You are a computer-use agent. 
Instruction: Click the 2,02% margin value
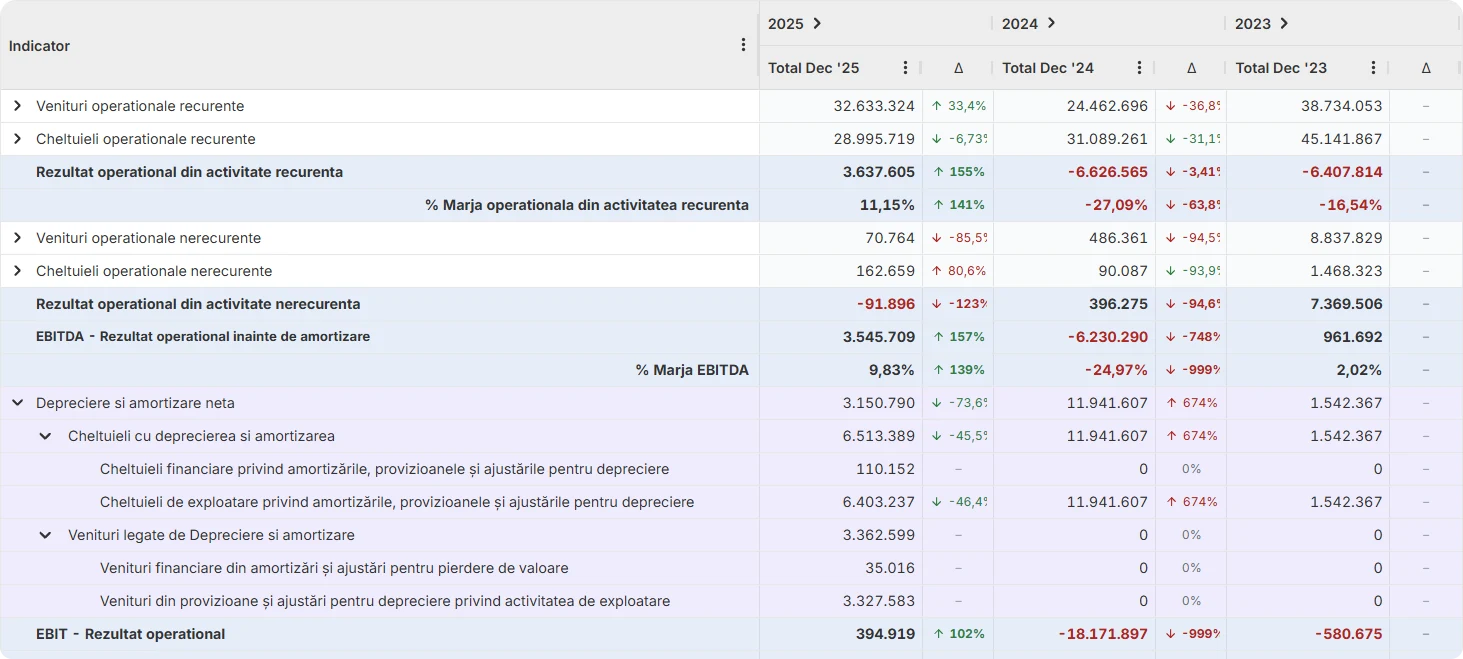click(x=1359, y=370)
